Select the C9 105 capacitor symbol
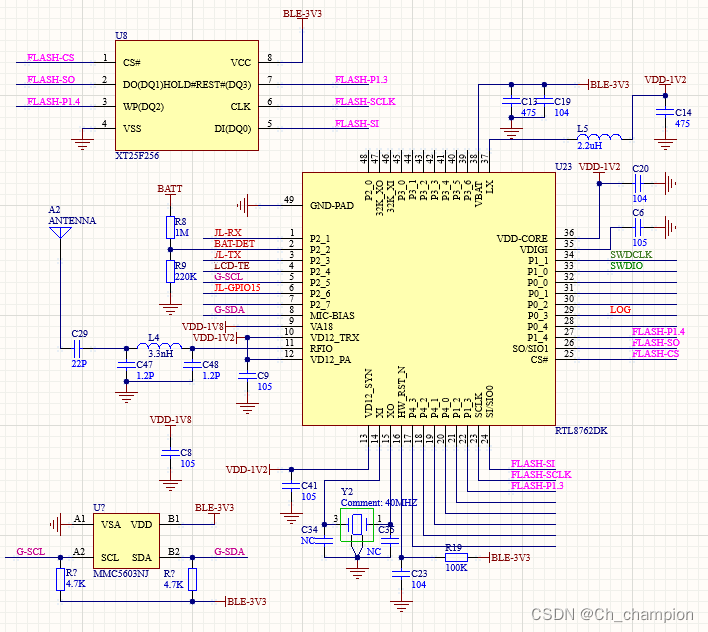The image size is (708, 632). coord(247,376)
